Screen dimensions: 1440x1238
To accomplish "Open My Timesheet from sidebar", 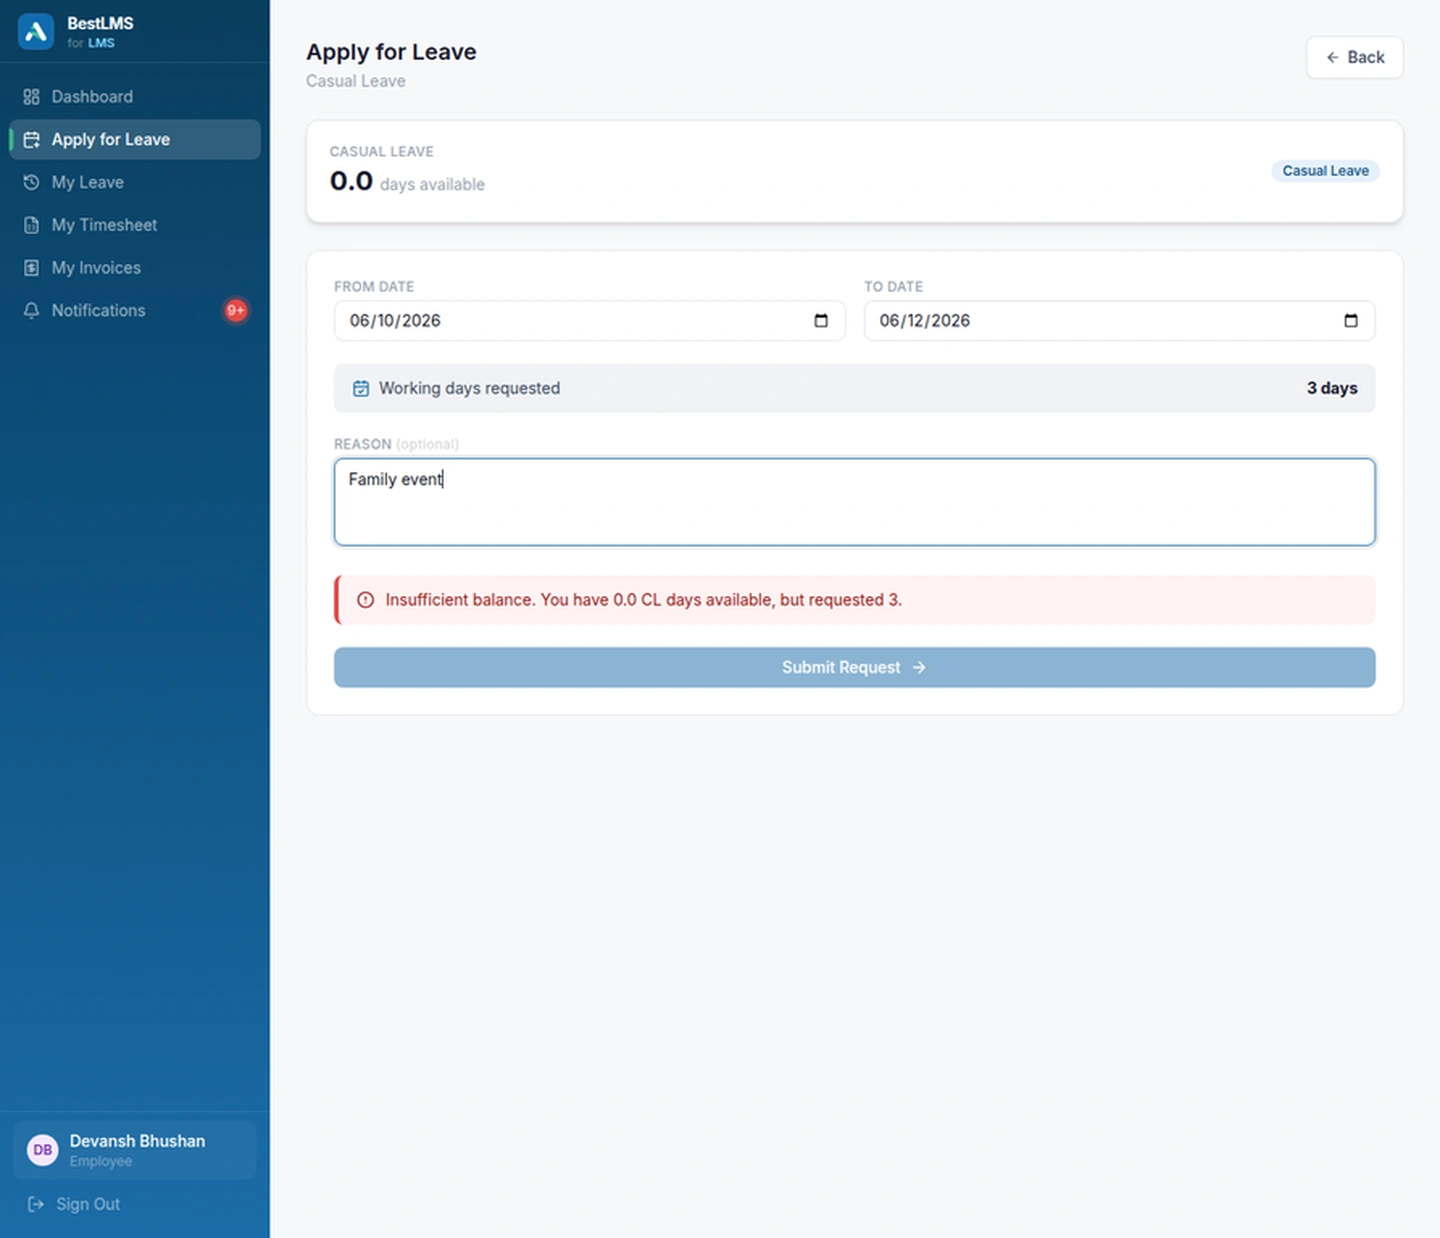I will click(x=135, y=225).
